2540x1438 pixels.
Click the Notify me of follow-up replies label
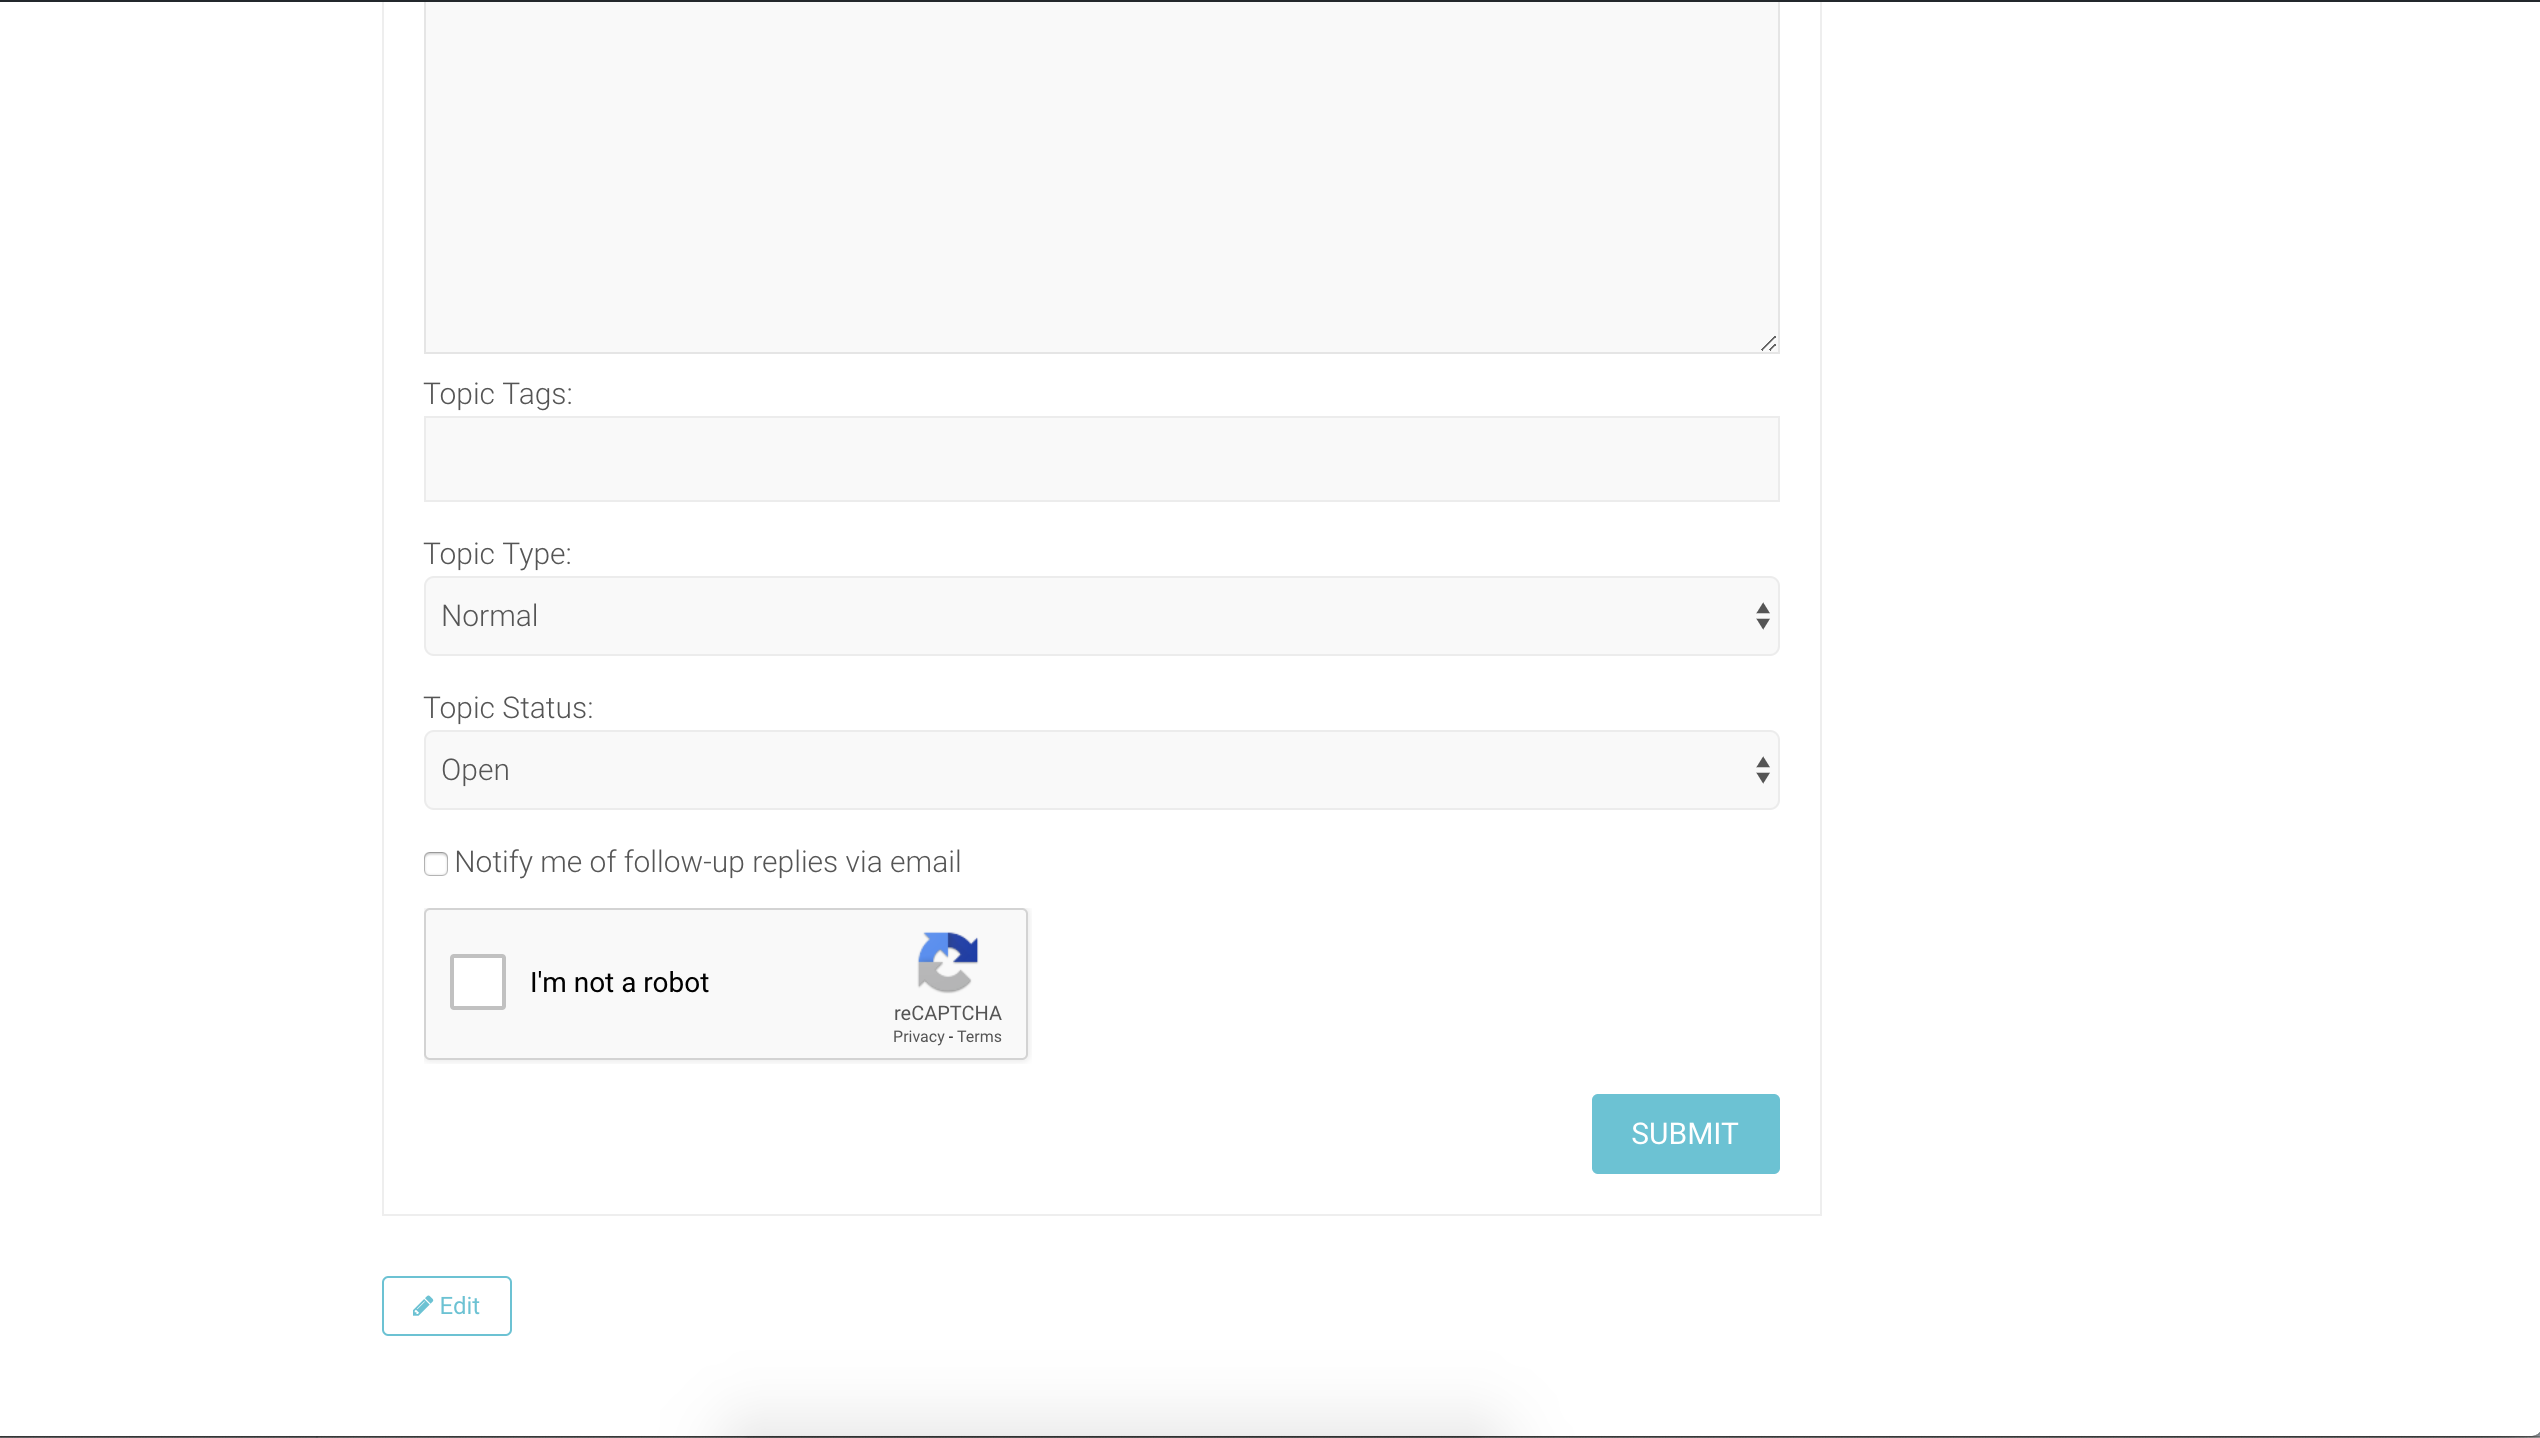click(707, 862)
